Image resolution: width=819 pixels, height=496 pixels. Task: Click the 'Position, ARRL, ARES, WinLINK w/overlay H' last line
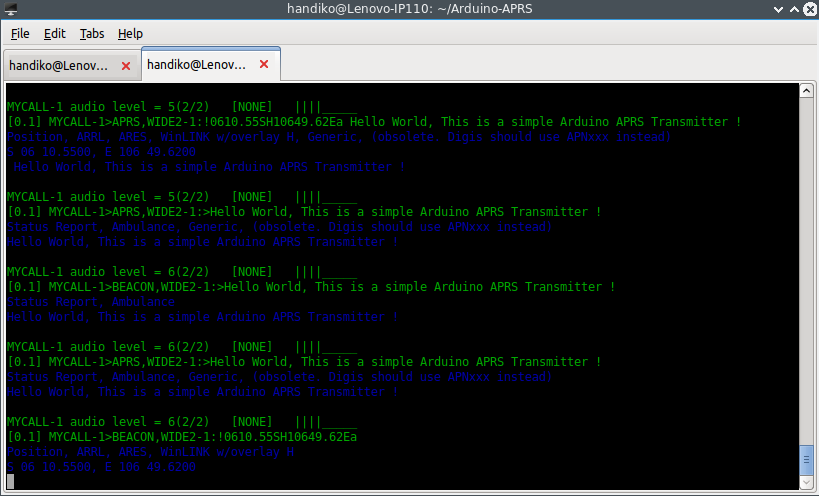coord(150,452)
